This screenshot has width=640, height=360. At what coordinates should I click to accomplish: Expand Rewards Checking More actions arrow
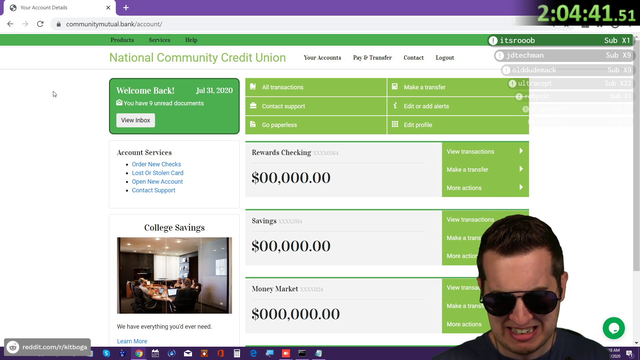tap(521, 187)
